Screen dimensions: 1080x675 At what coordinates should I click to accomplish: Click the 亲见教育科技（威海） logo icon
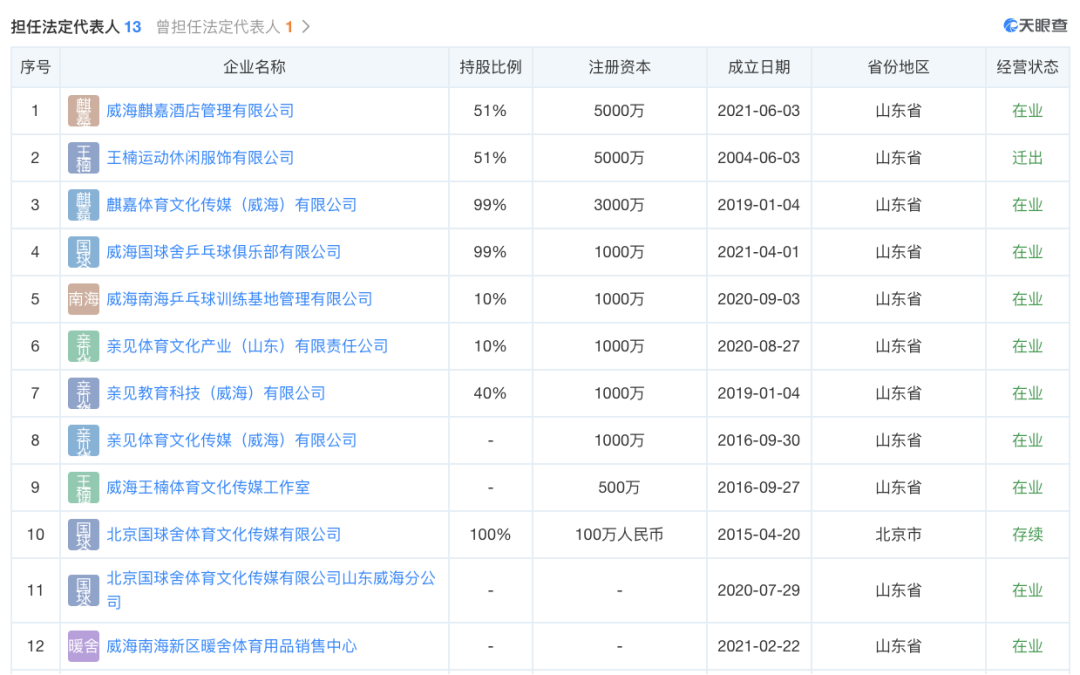83,393
